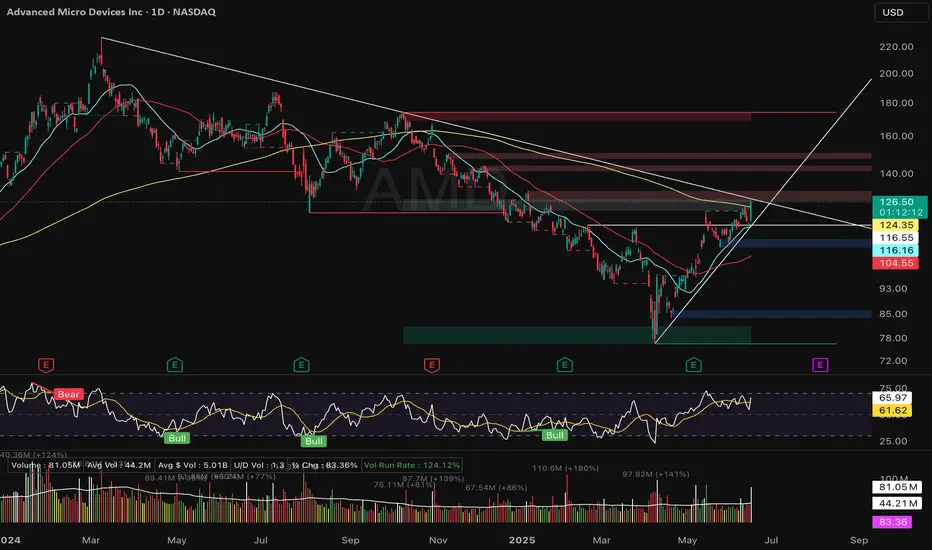The width and height of the screenshot is (932, 550).
Task: Open the green earnings marker for August 2024
Action: tap(301, 364)
